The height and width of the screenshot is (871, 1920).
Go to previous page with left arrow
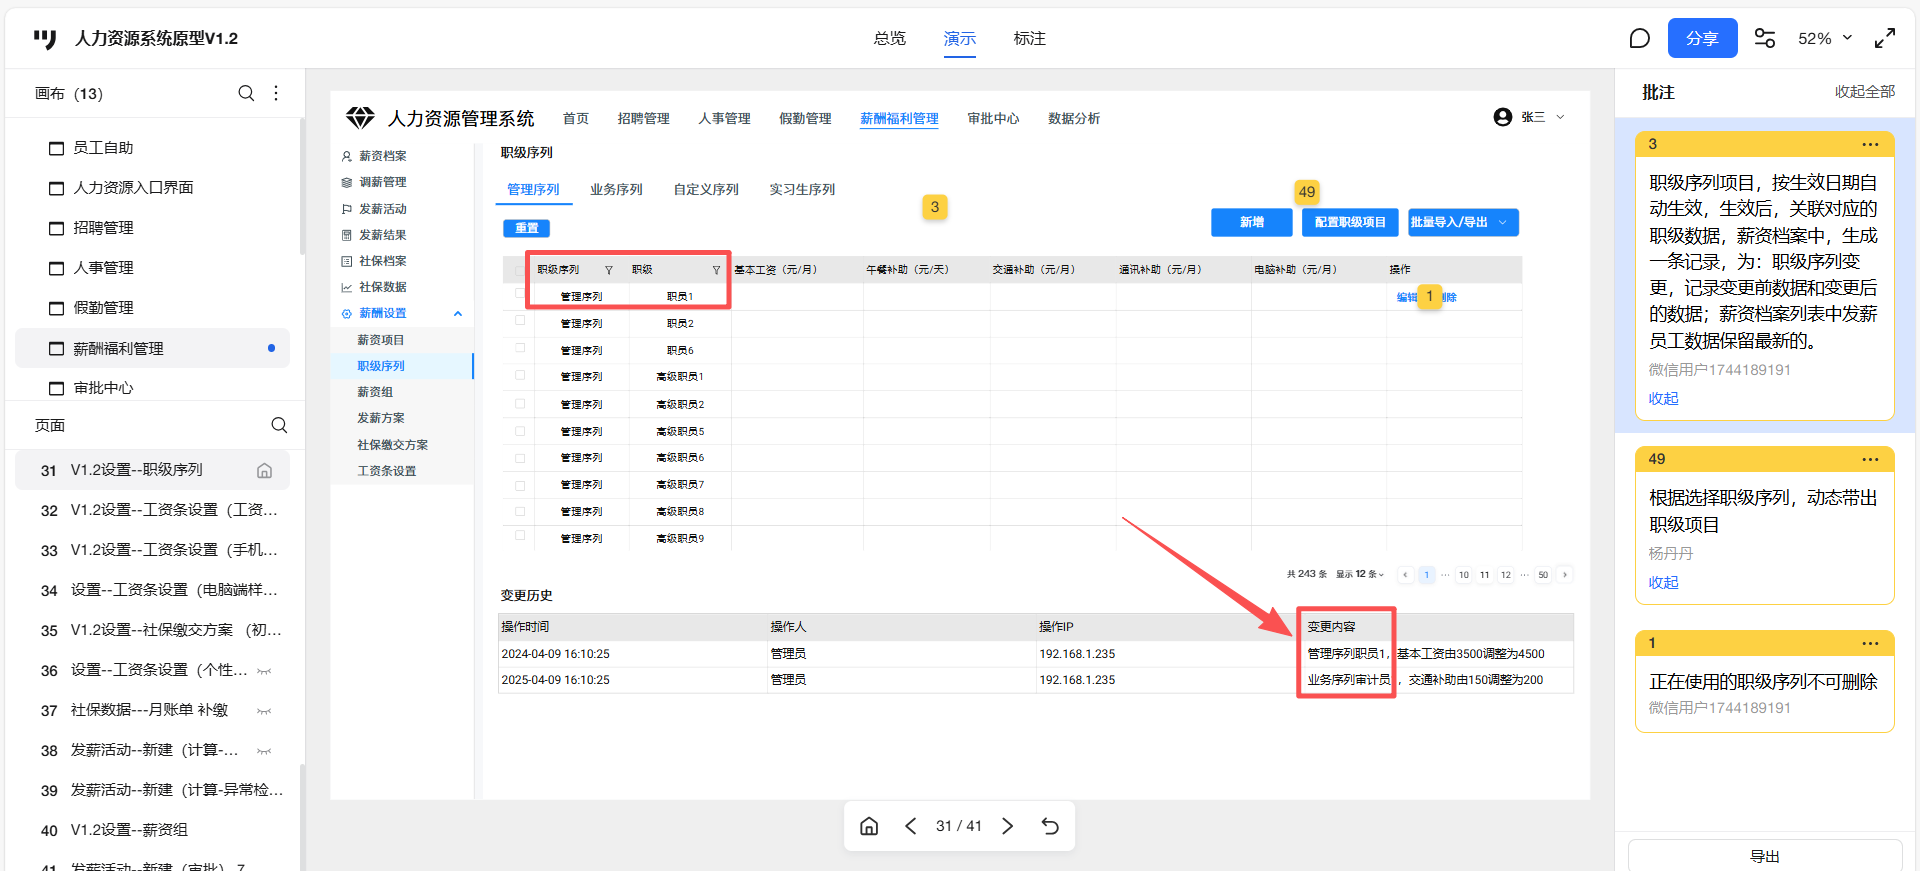(911, 826)
